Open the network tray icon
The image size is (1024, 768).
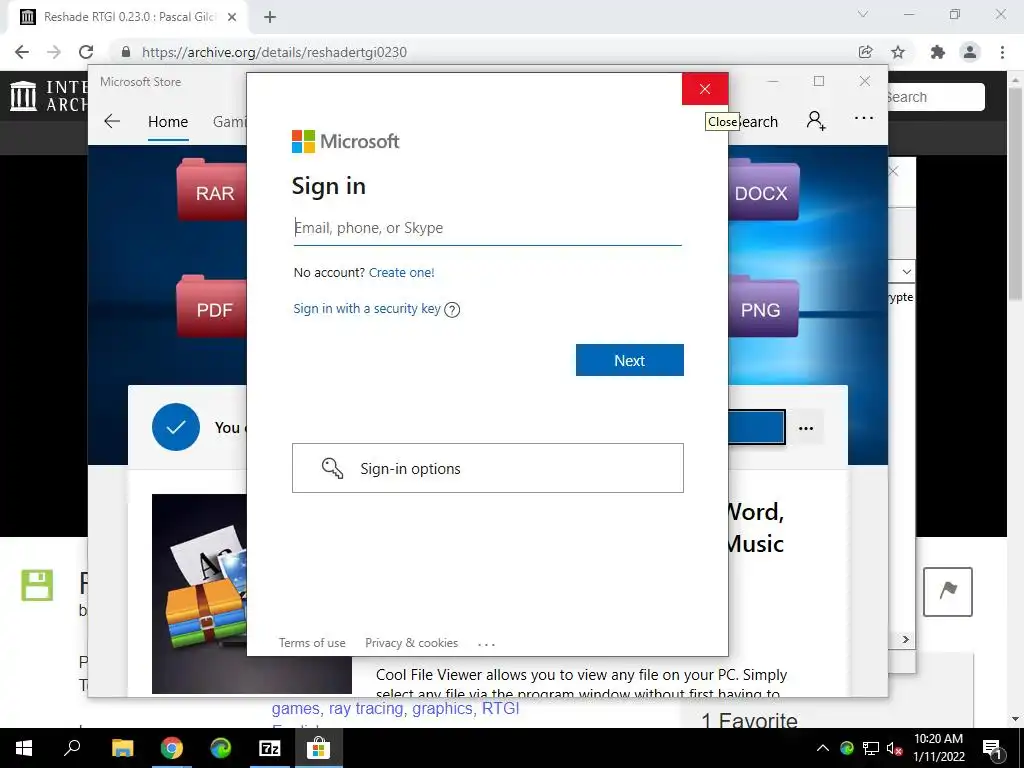[x=871, y=748]
